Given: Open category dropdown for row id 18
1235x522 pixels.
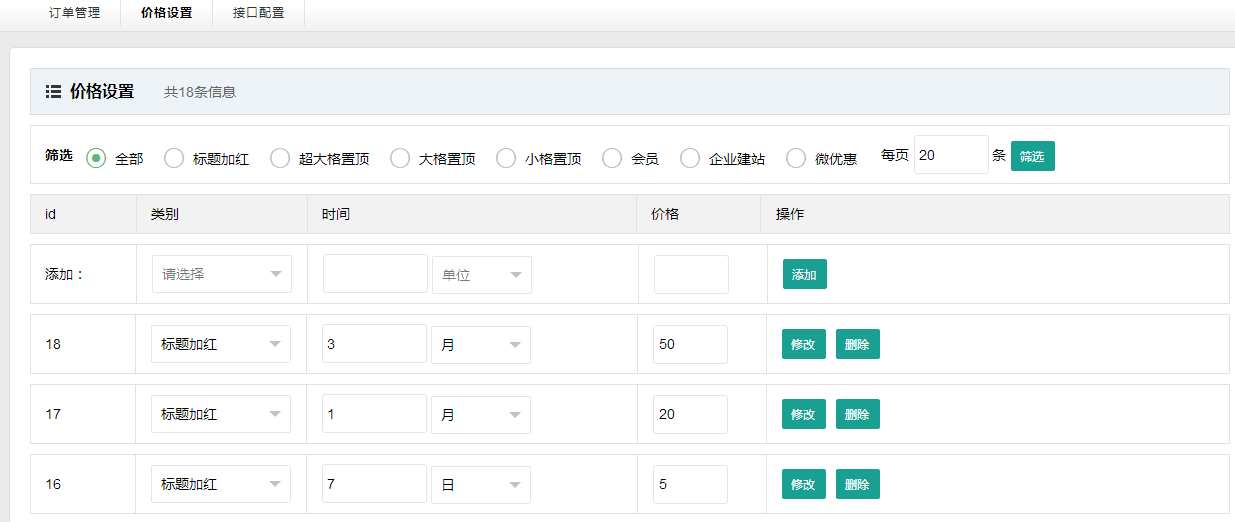Looking at the screenshot, I should (x=221, y=344).
